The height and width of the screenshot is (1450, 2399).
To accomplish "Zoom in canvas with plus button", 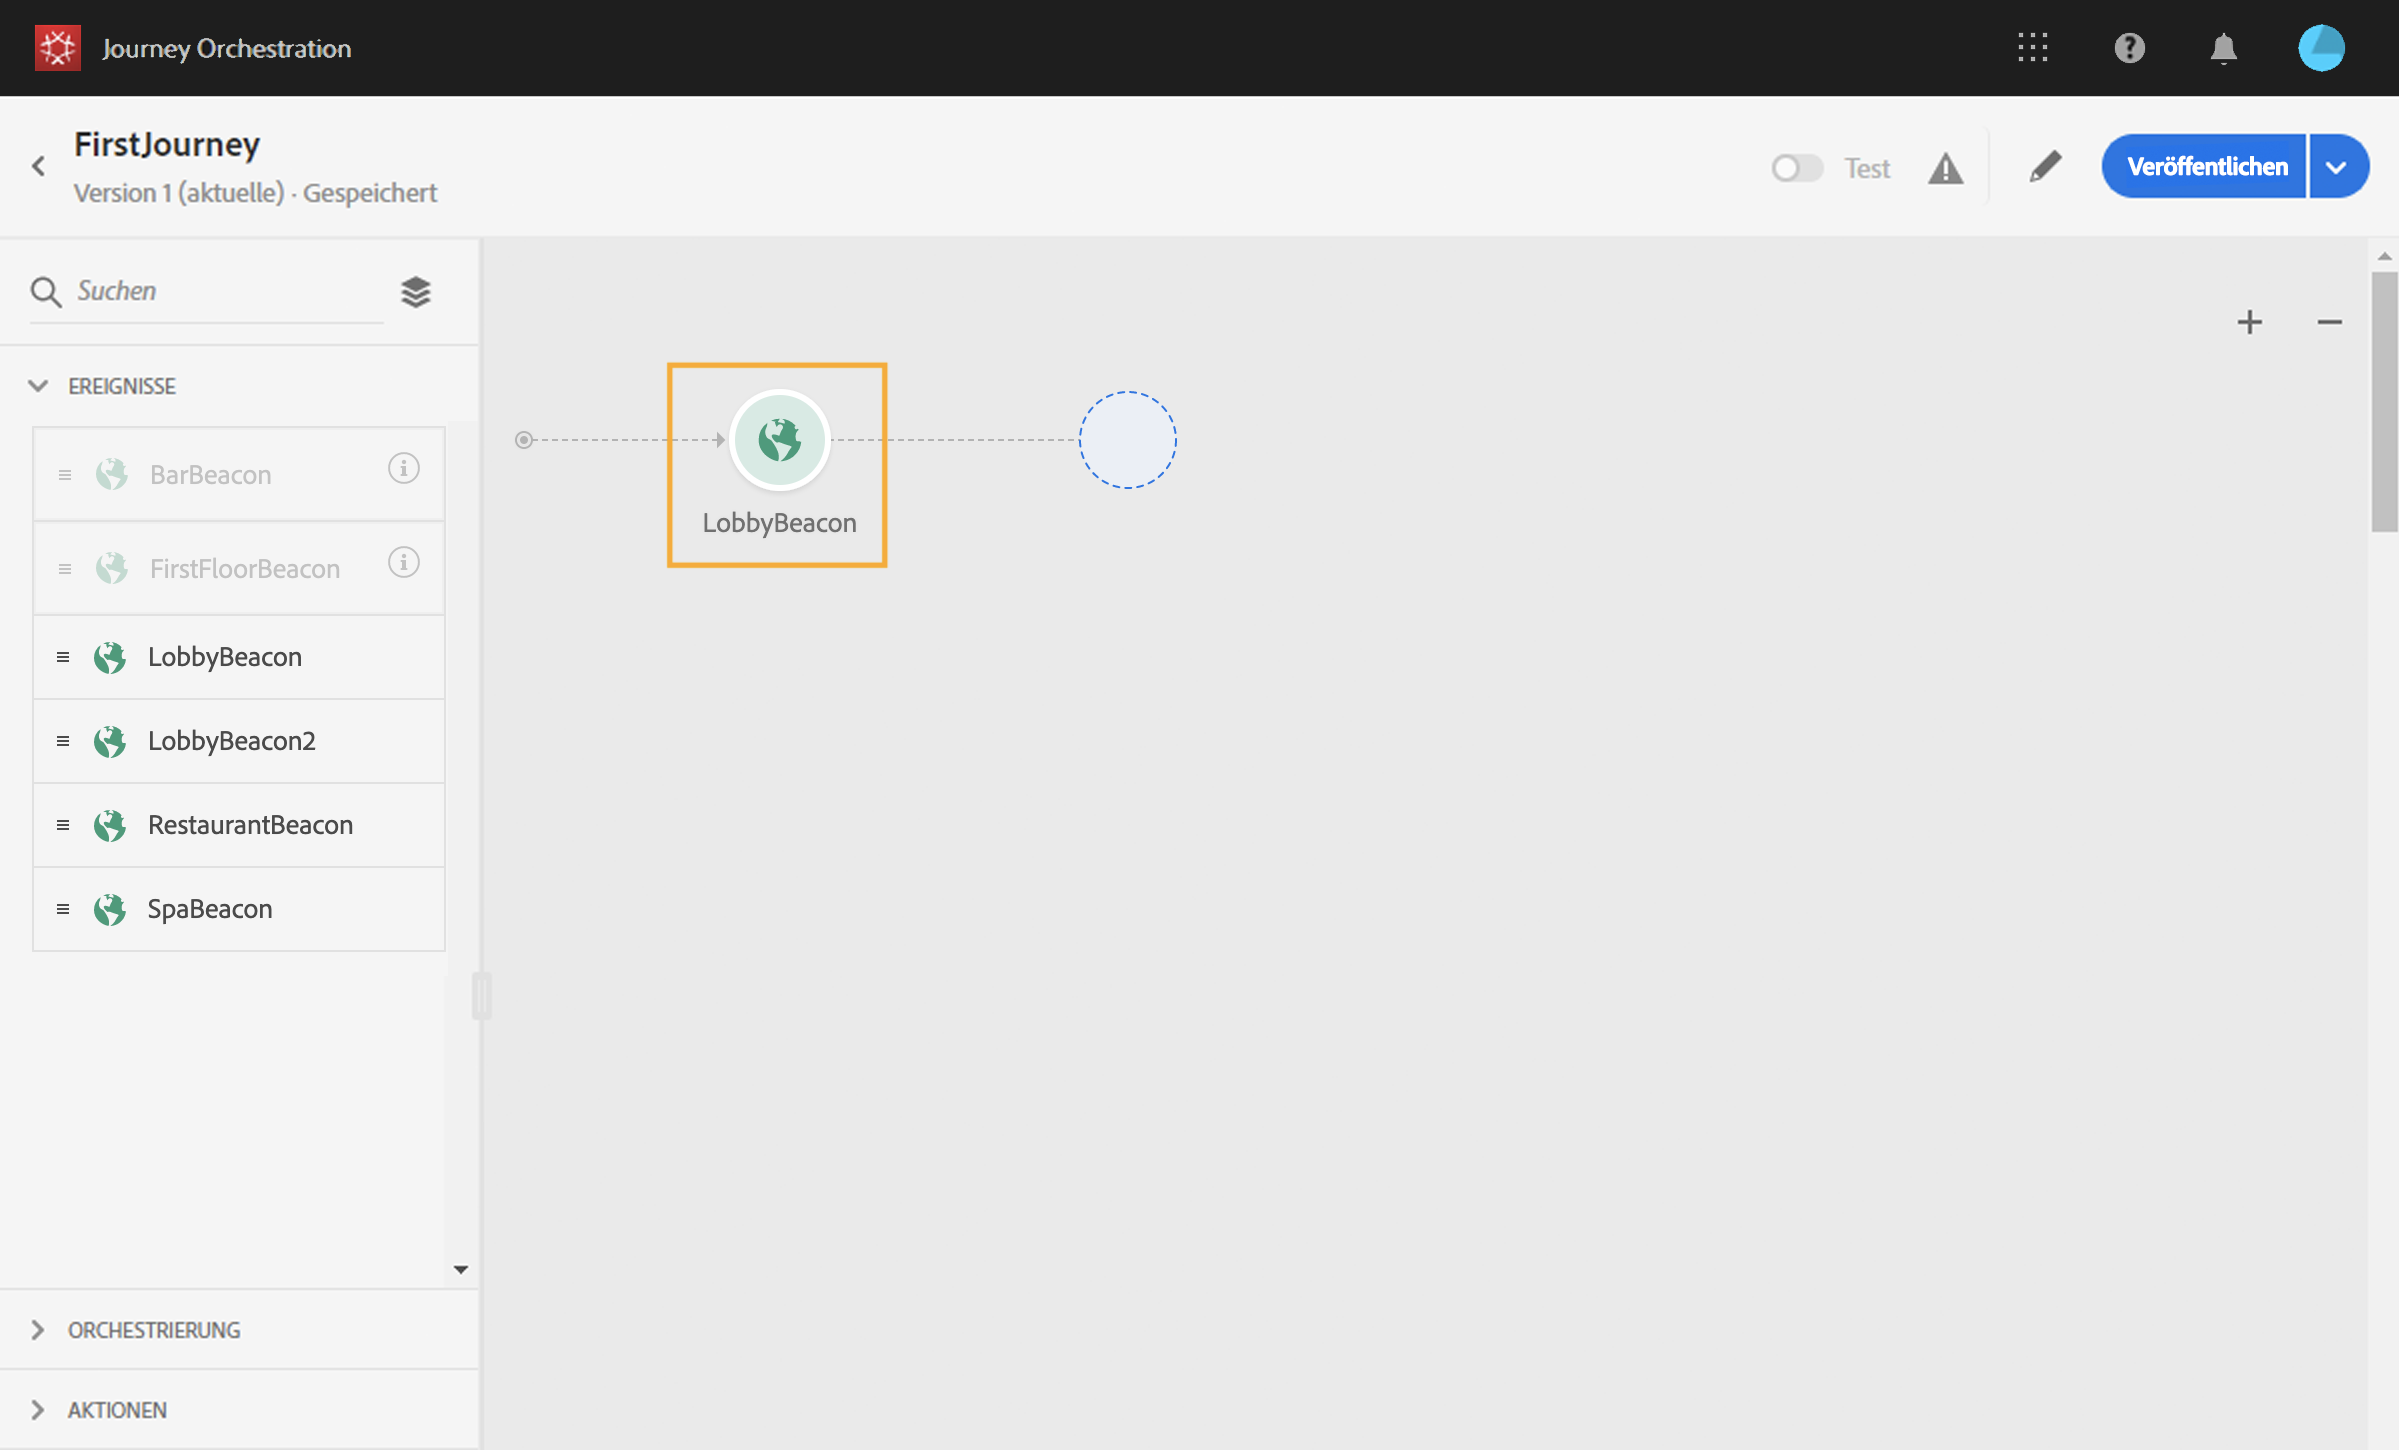I will pyautogui.click(x=2249, y=322).
